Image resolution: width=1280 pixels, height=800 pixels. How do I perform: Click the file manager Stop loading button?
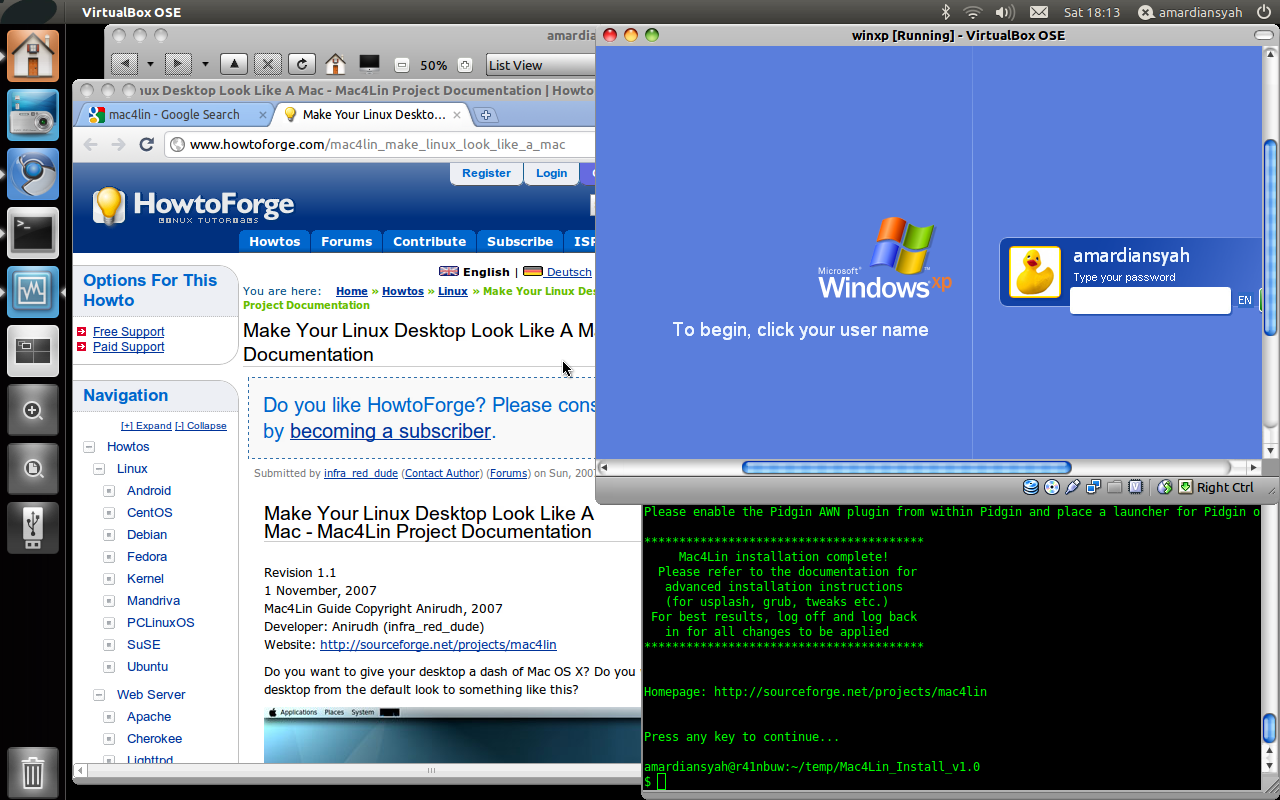[x=267, y=64]
